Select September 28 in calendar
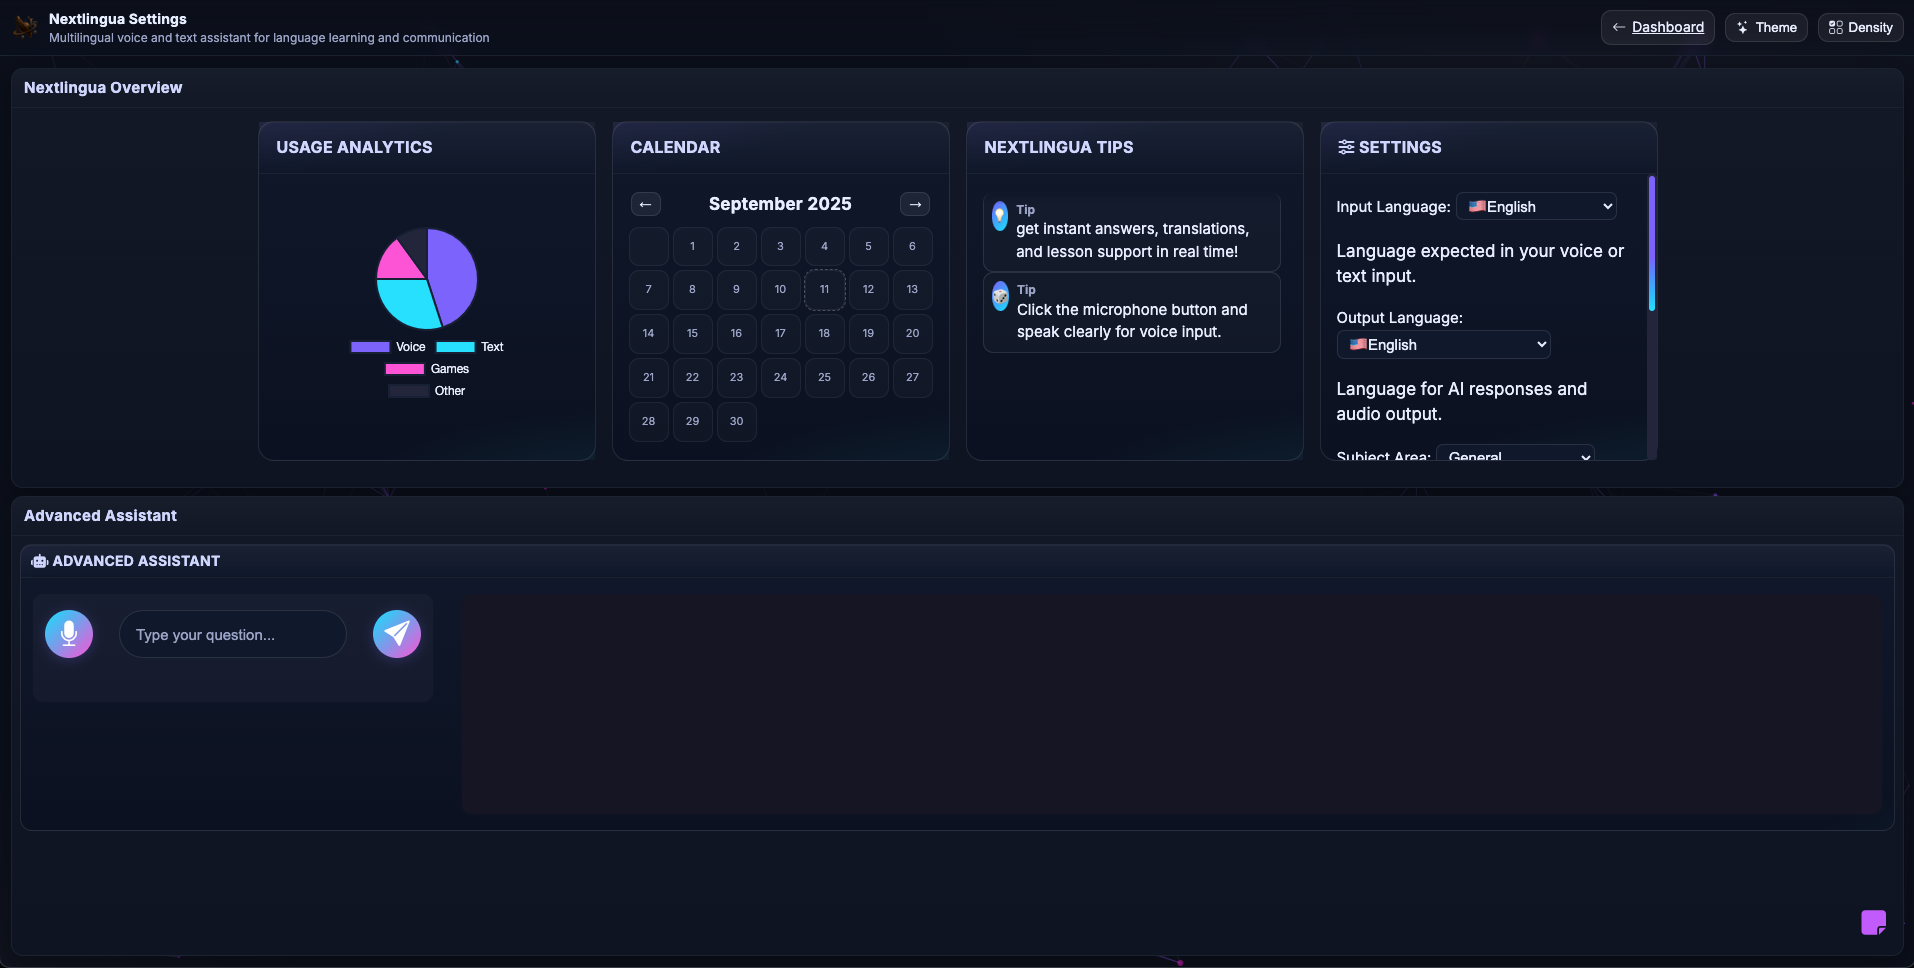Image resolution: width=1914 pixels, height=968 pixels. [649, 421]
